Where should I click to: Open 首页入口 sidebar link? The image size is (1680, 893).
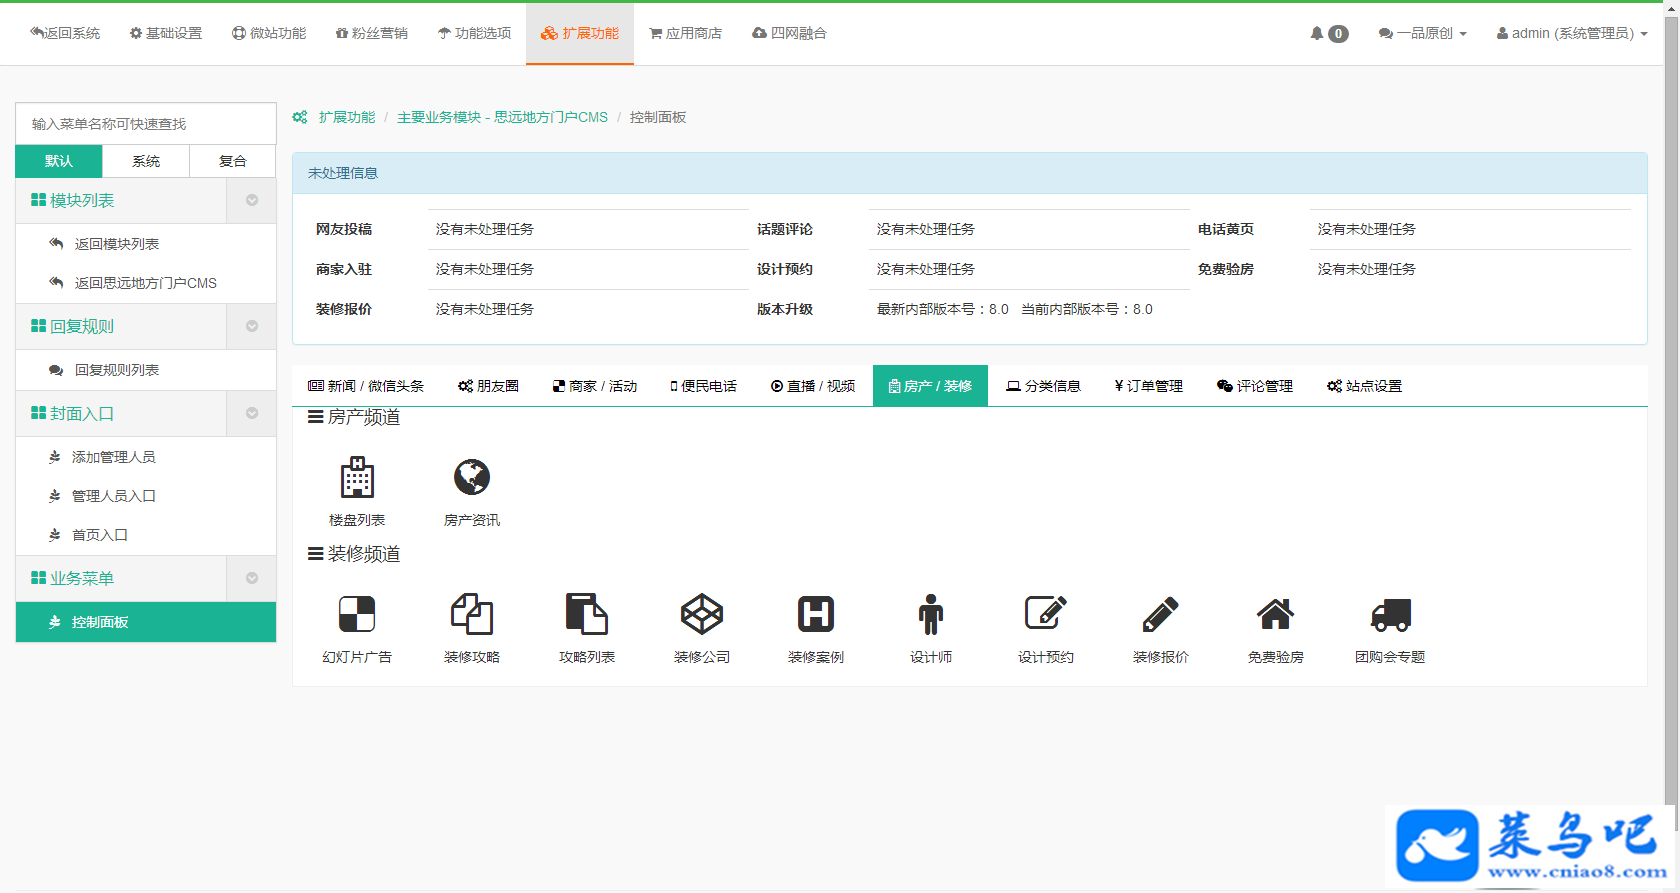pos(100,535)
